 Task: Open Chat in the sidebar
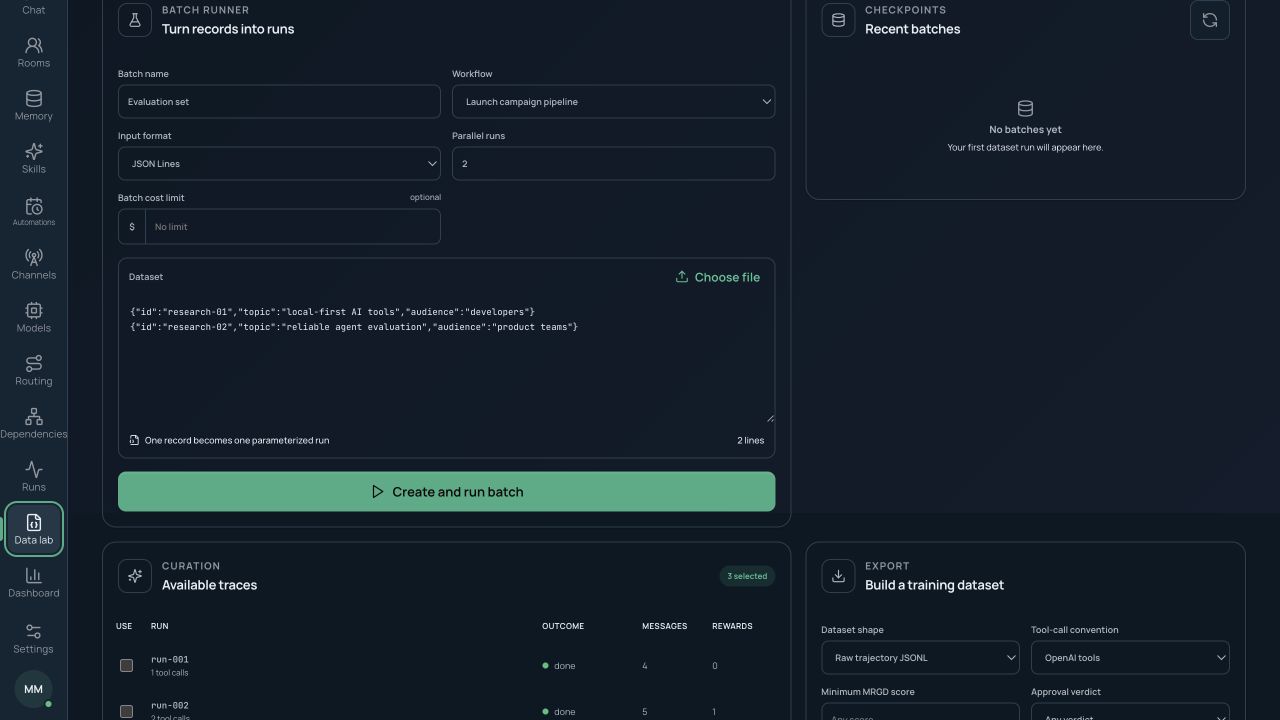[x=33, y=9]
